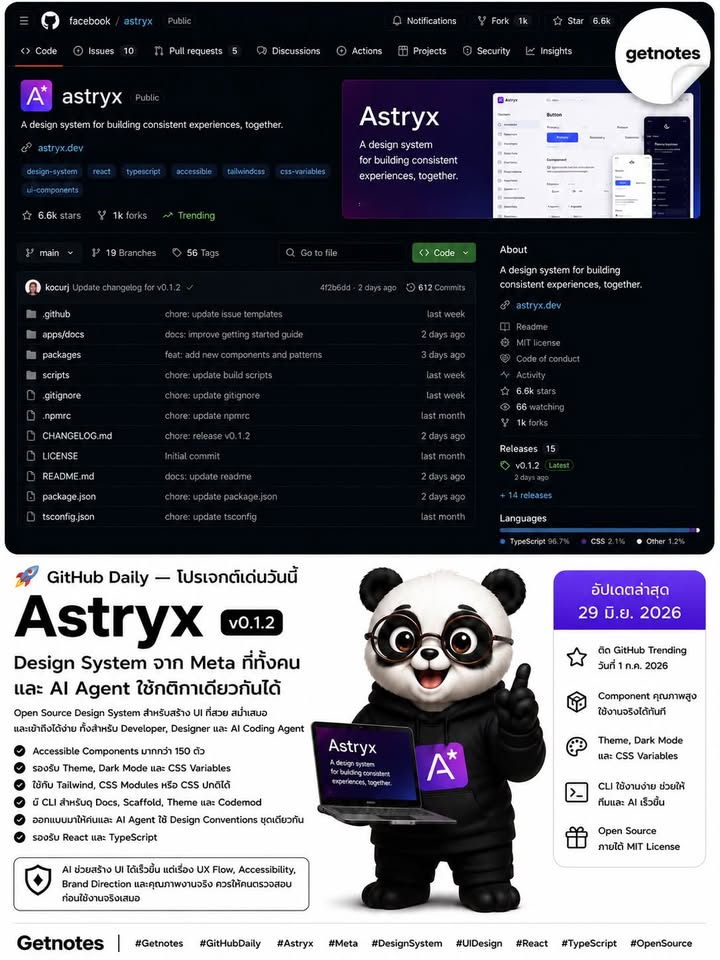720x960 pixels.
Task: Open the MIT license link
Action: pyautogui.click(x=538, y=342)
